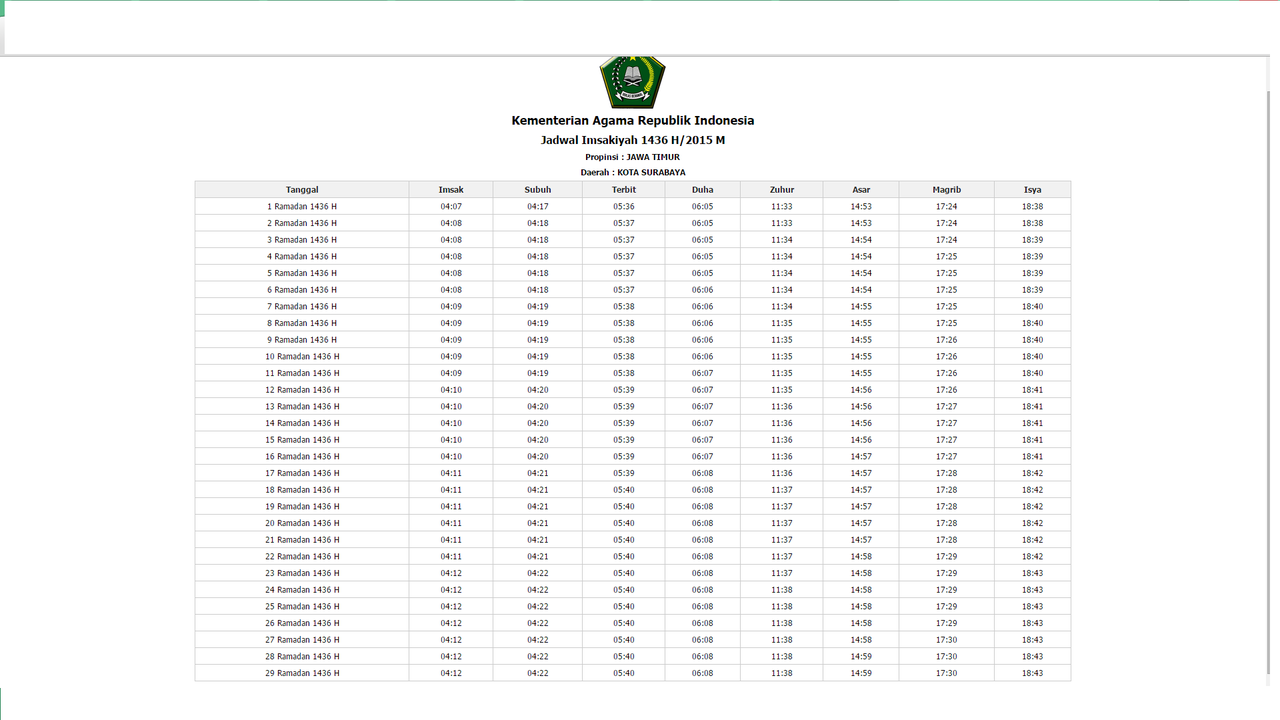This screenshot has height=720, width=1280.
Task: Select the 14 Ramadan 1436 H date cell
Action: 302,423
